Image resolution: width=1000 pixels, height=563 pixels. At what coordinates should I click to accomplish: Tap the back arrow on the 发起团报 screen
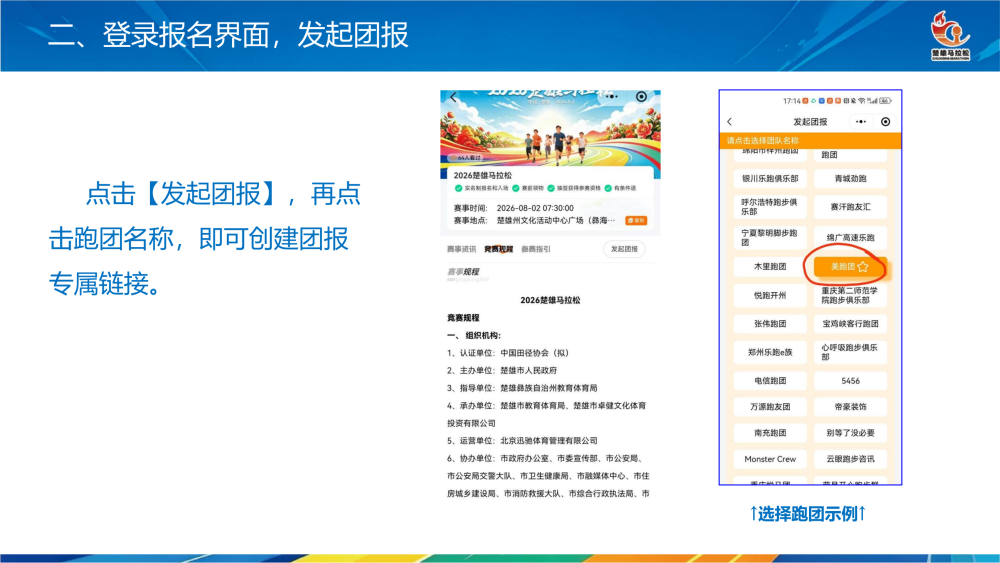730,122
